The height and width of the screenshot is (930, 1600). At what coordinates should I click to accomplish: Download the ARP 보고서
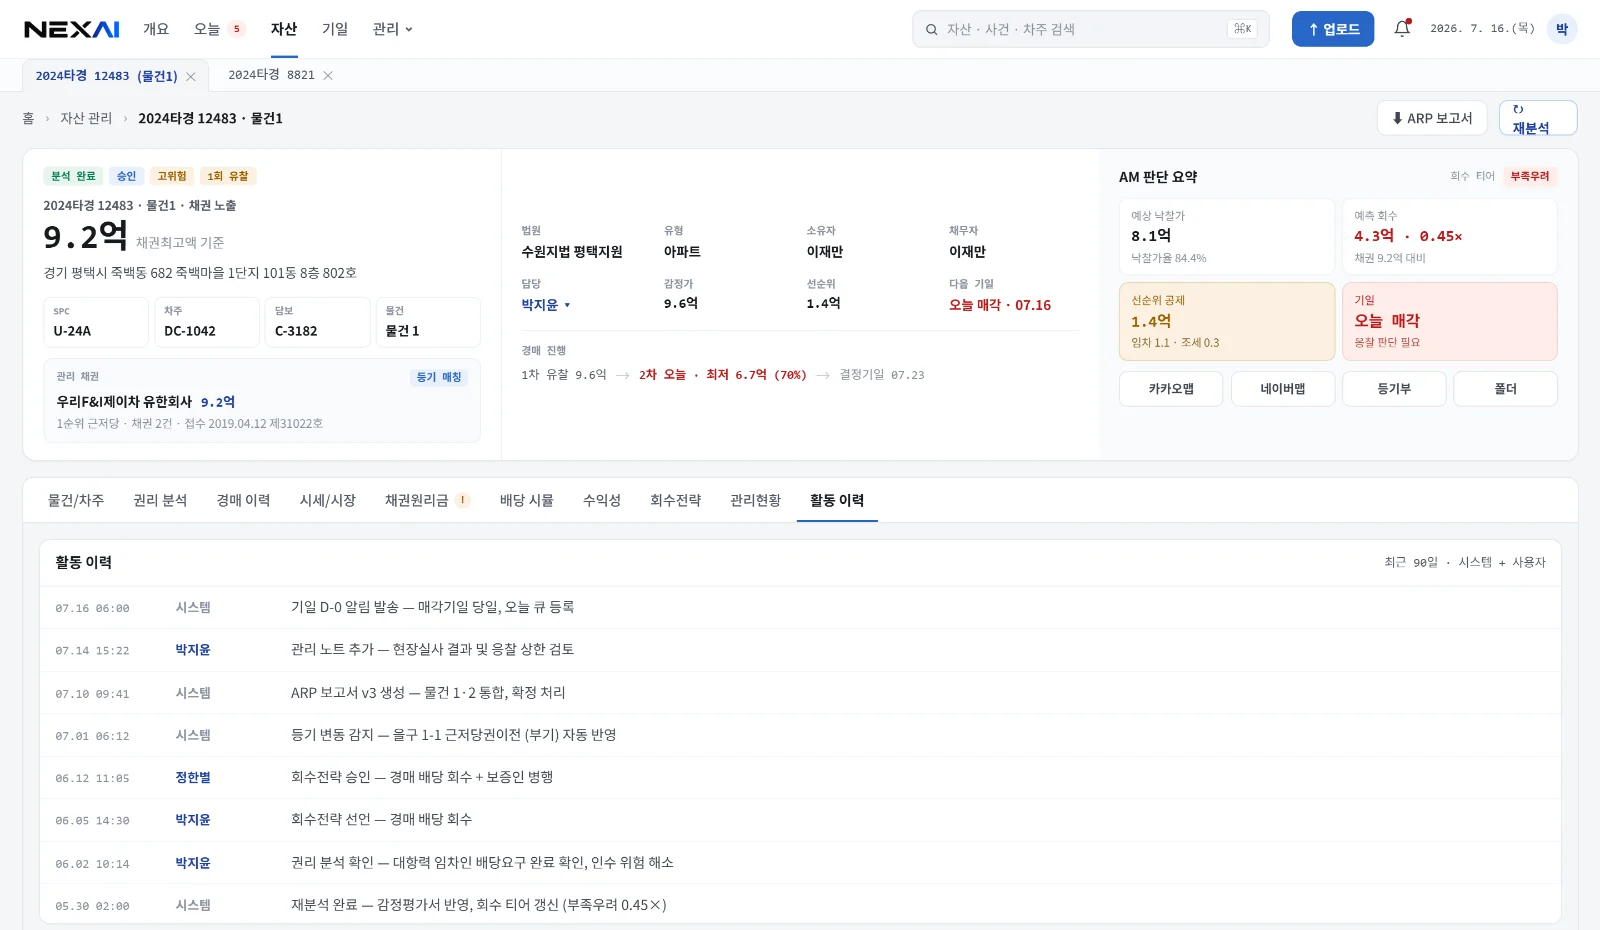[1431, 118]
